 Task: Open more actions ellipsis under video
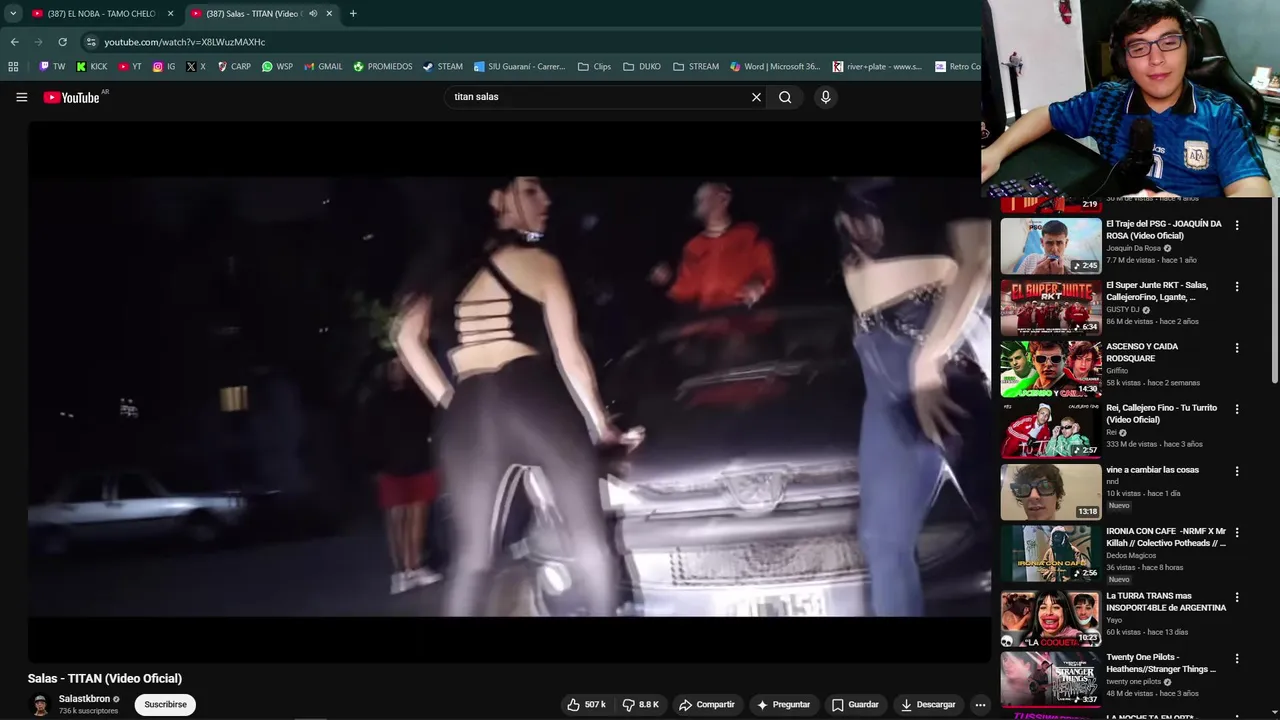coord(980,705)
